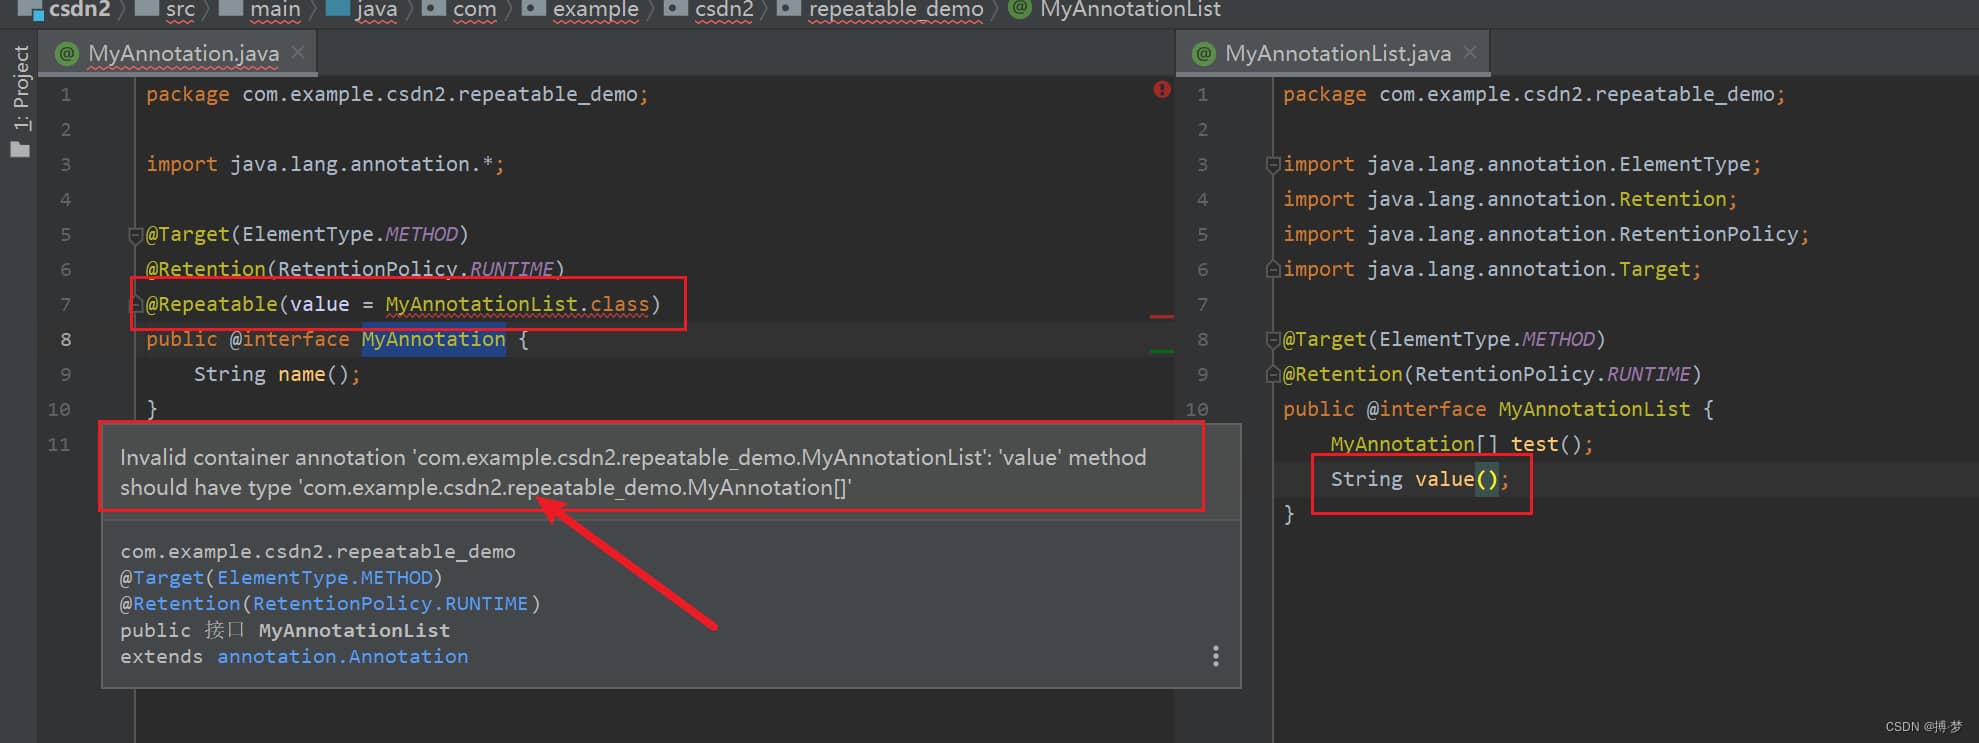Follow the annotation.Annotation link in tooltip
Viewport: 1979px width, 743px height.
point(342,656)
